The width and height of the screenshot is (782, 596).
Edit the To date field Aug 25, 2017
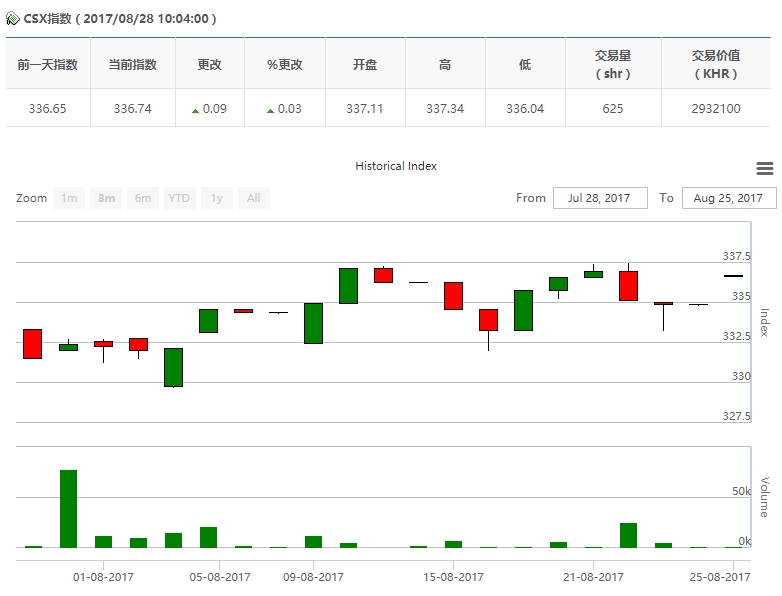pos(729,198)
